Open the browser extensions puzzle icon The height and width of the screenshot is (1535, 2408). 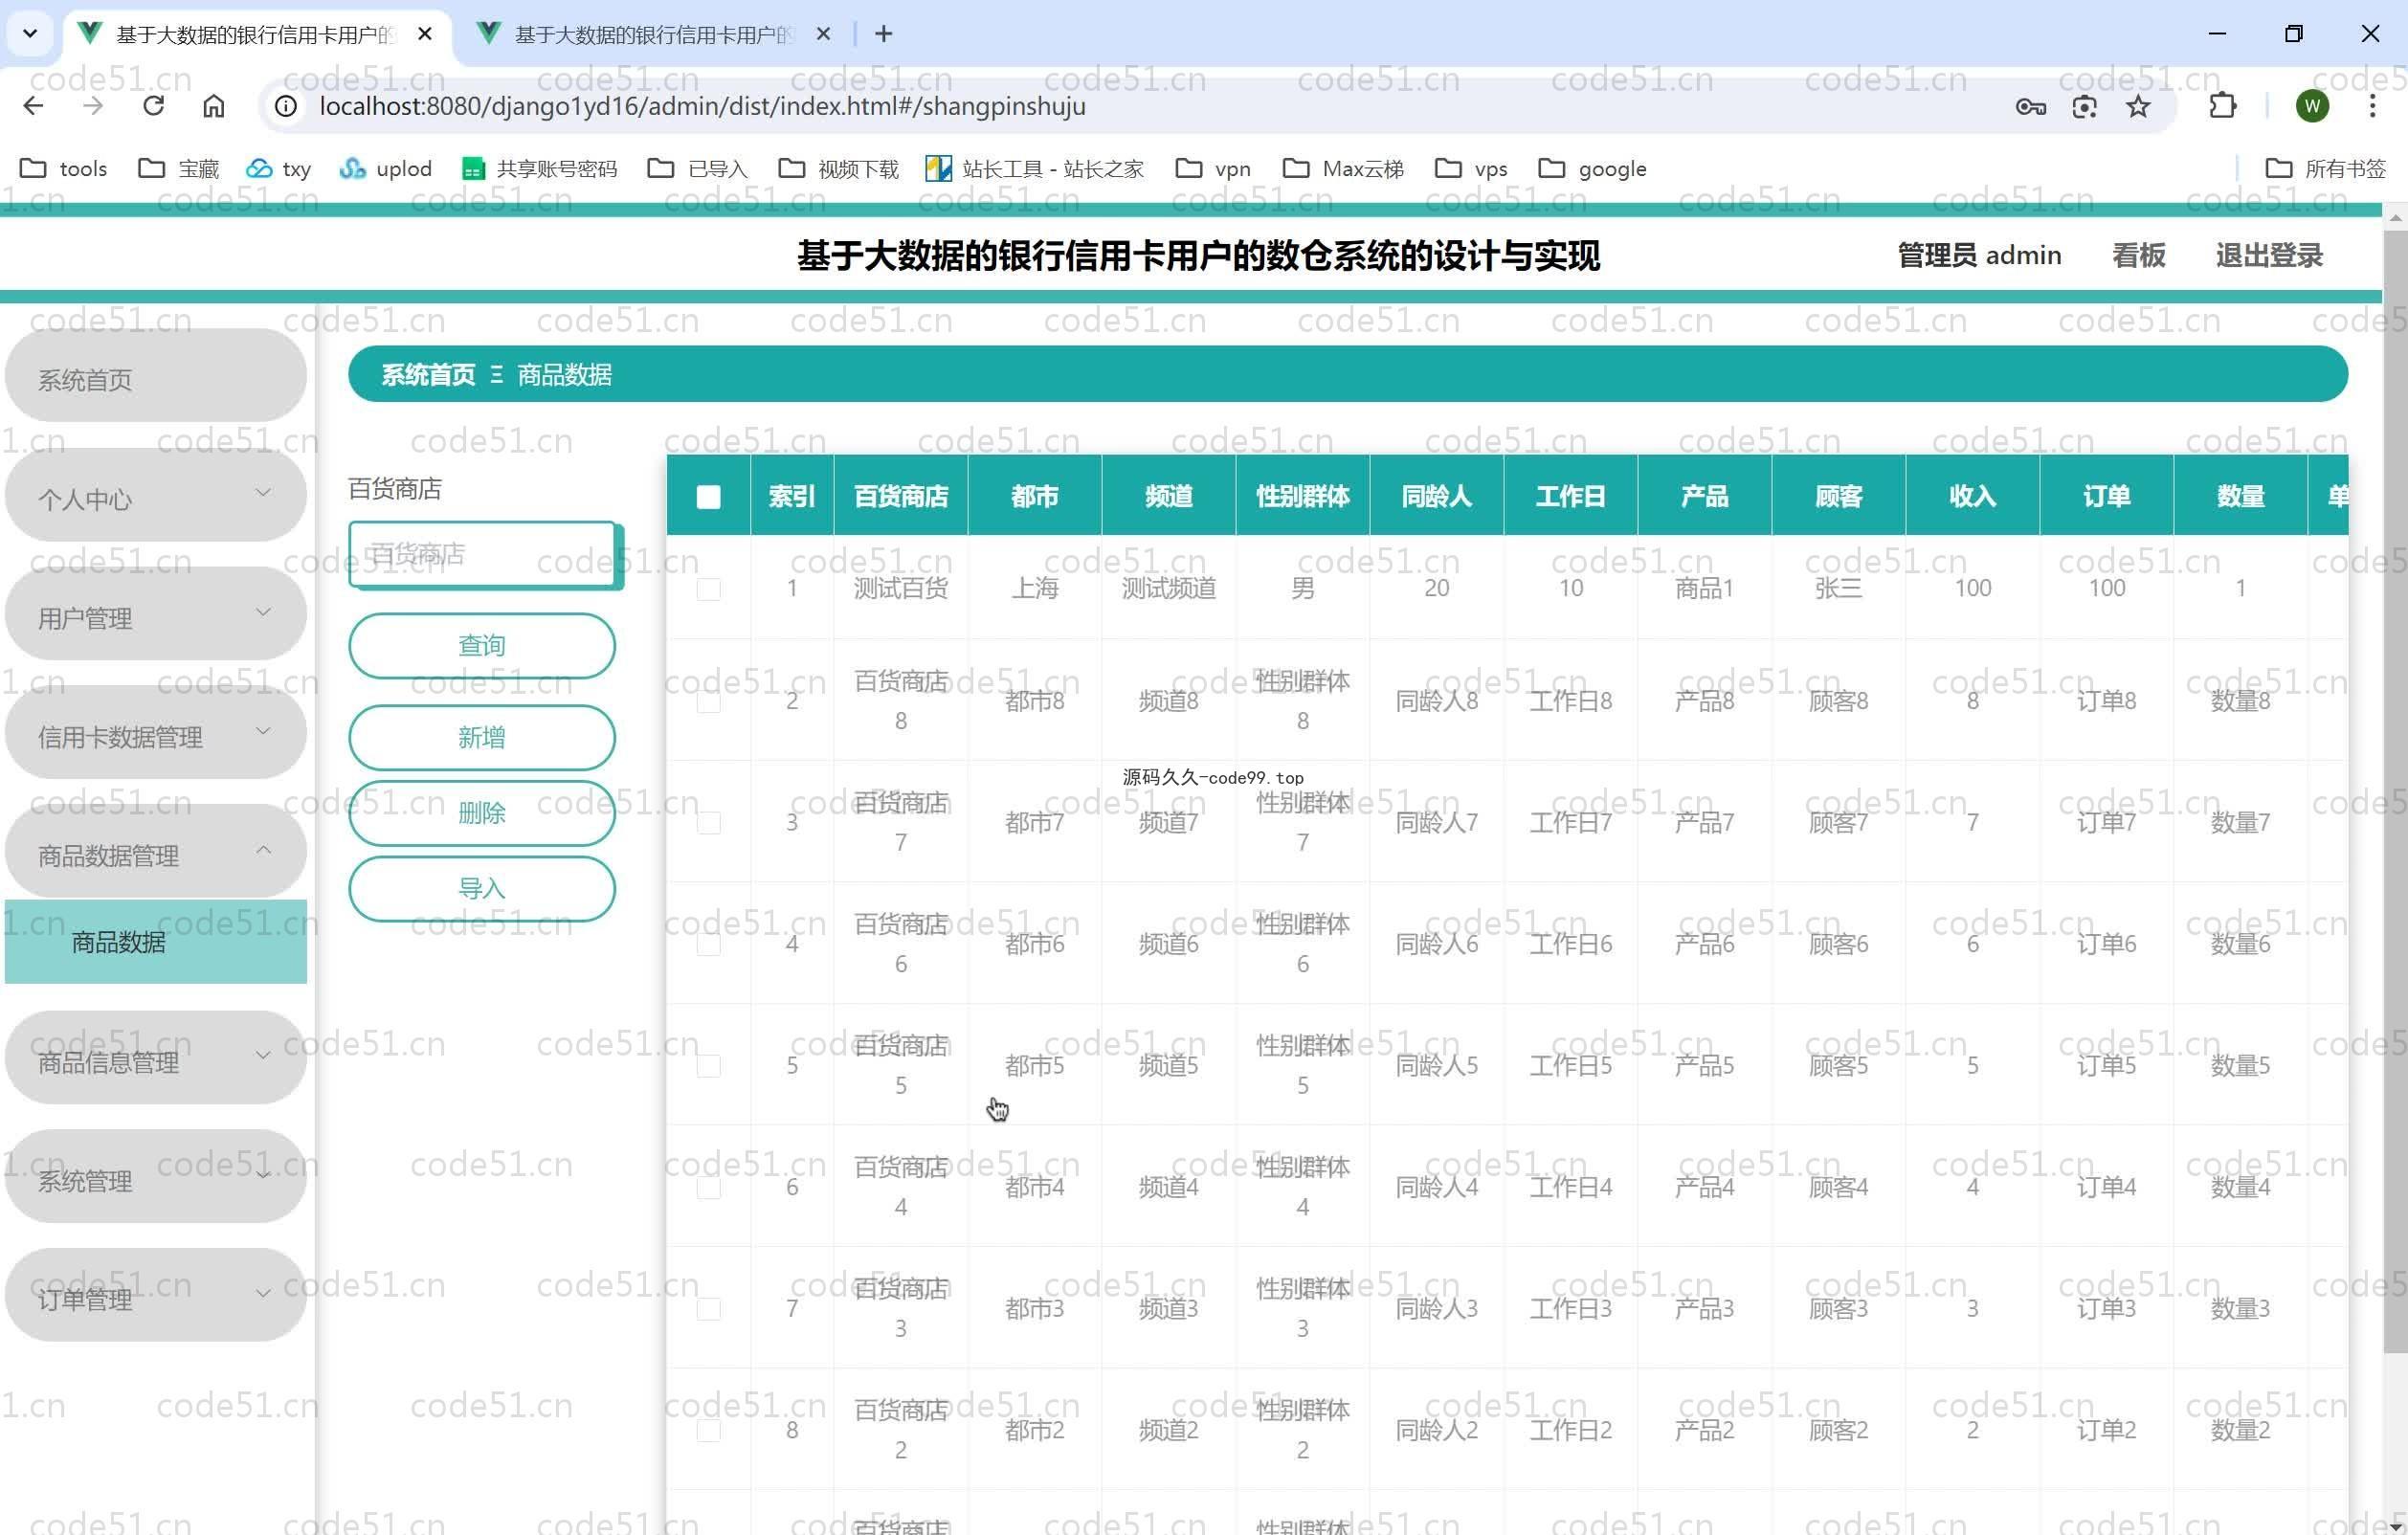coord(2222,106)
